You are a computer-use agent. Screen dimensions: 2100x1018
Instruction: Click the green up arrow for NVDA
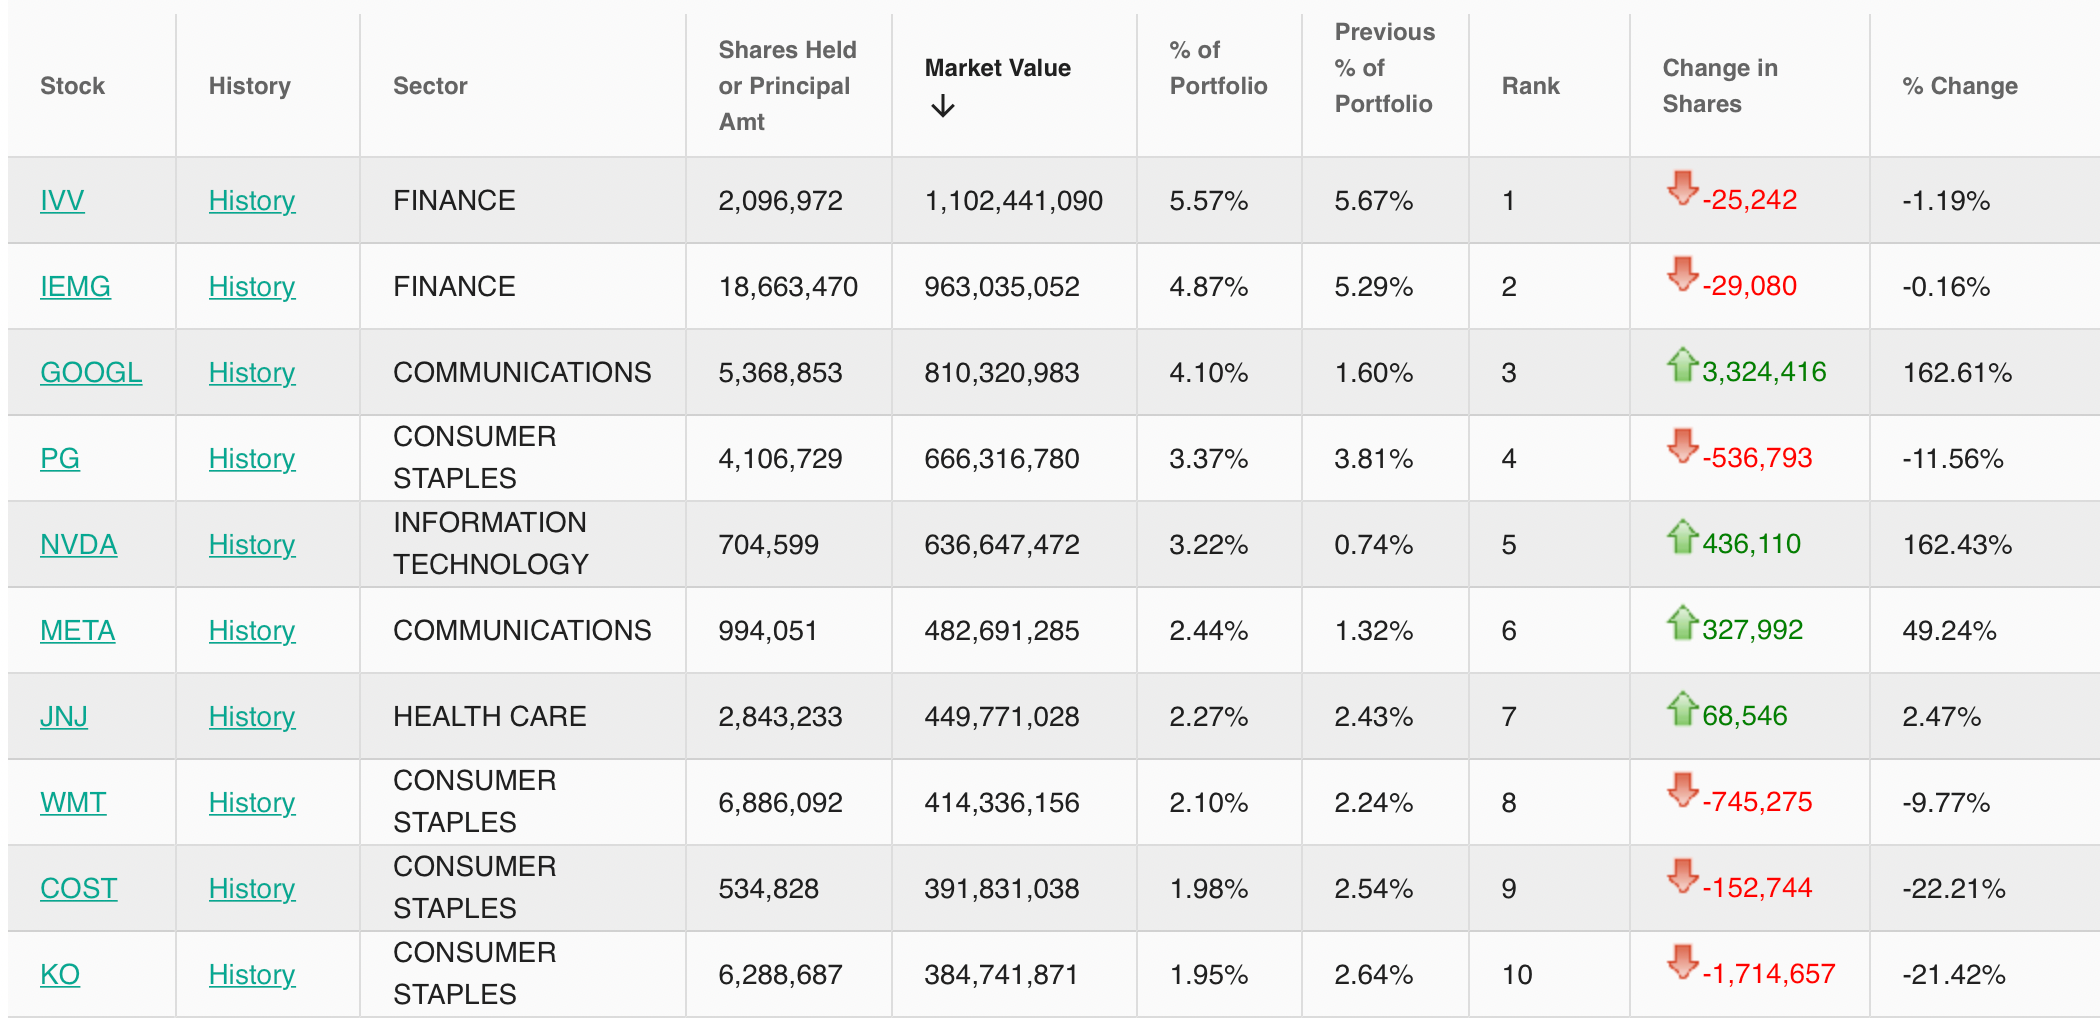point(1683,536)
